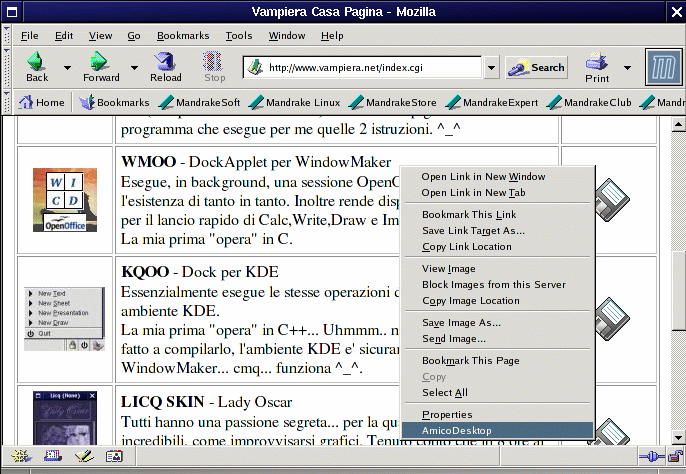686x474 pixels.
Task: Click the floppy download icon in the LICQ SKIN row
Action: pyautogui.click(x=612, y=432)
